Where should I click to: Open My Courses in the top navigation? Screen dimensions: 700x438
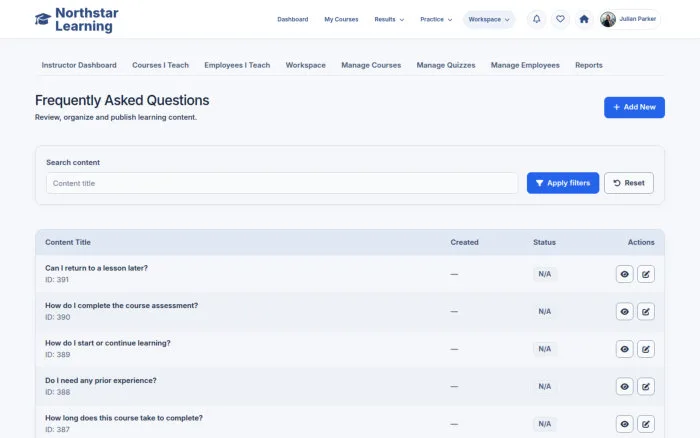coord(341,20)
